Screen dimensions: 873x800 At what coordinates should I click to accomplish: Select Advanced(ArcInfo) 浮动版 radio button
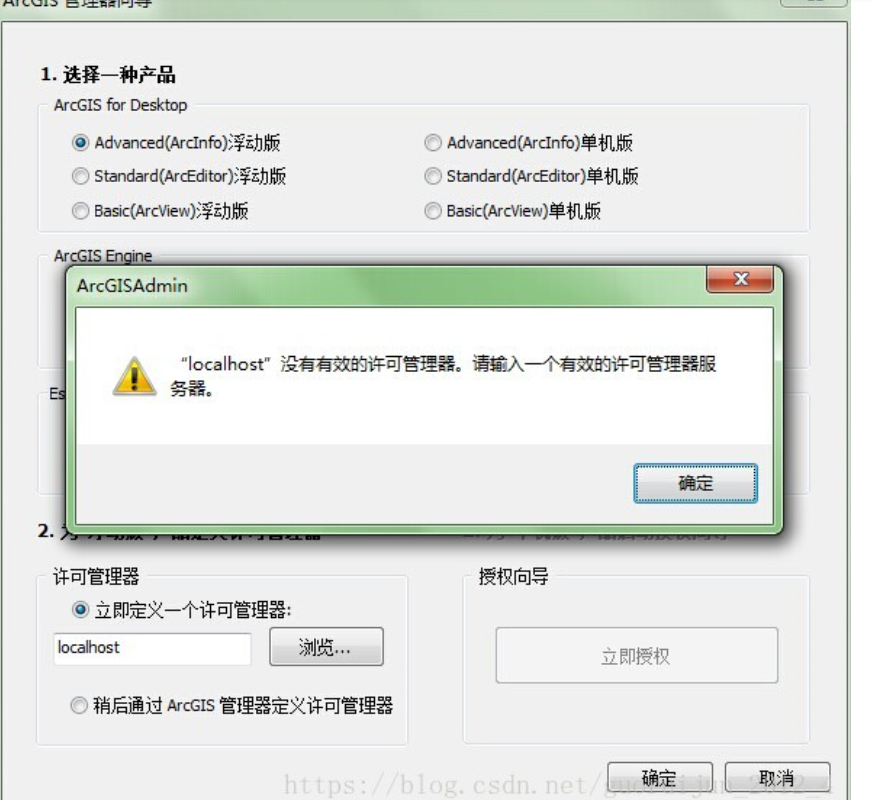tap(81, 143)
